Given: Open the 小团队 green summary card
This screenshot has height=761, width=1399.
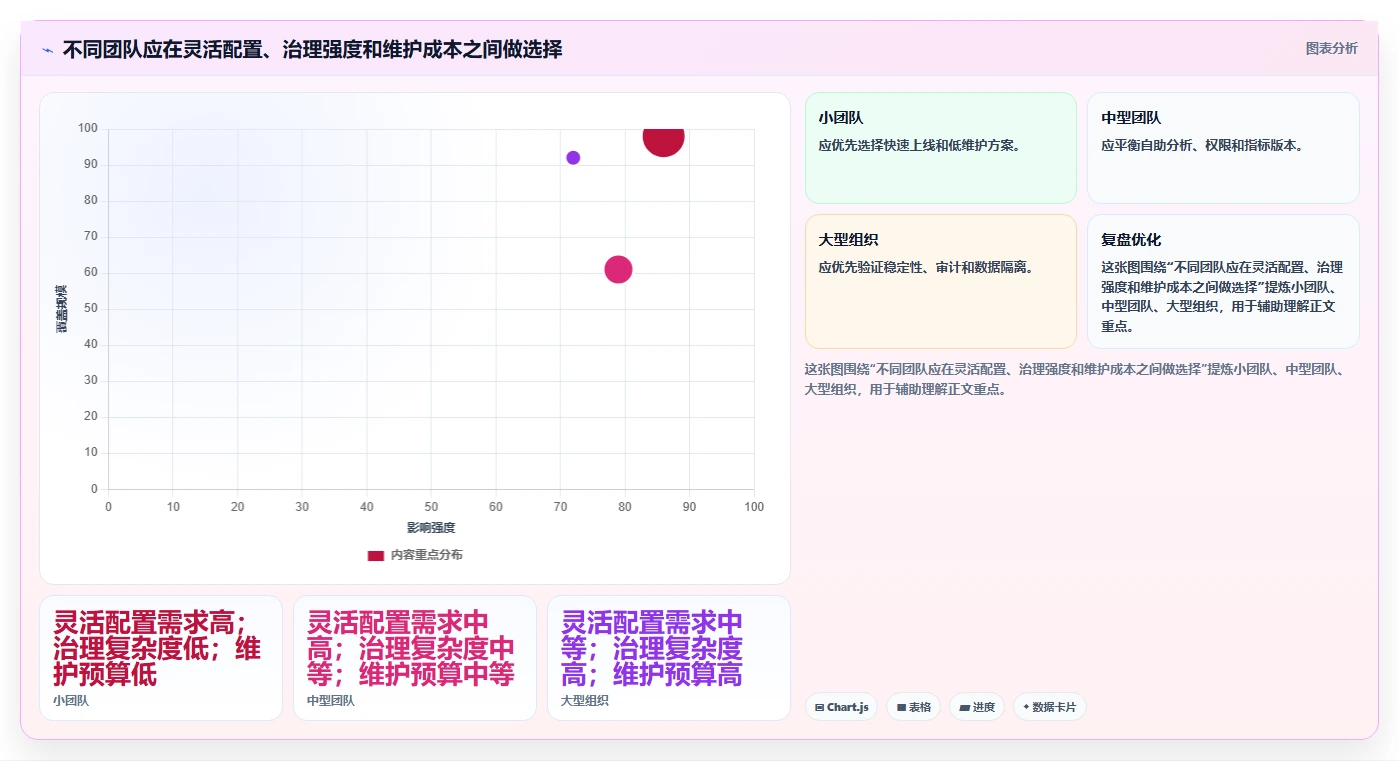Looking at the screenshot, I should [940, 148].
